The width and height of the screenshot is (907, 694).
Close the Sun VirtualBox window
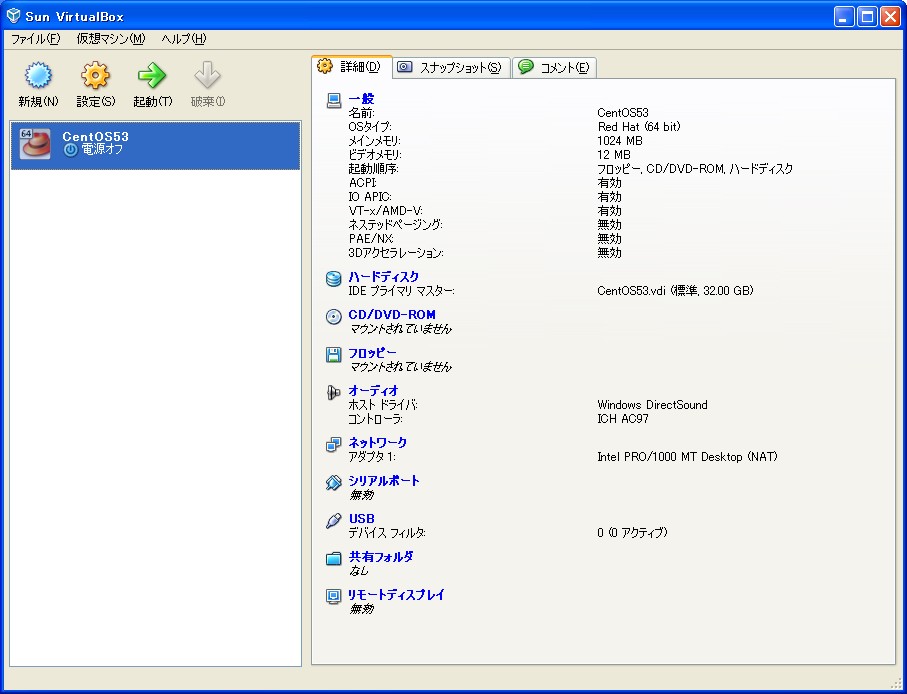pos(890,17)
